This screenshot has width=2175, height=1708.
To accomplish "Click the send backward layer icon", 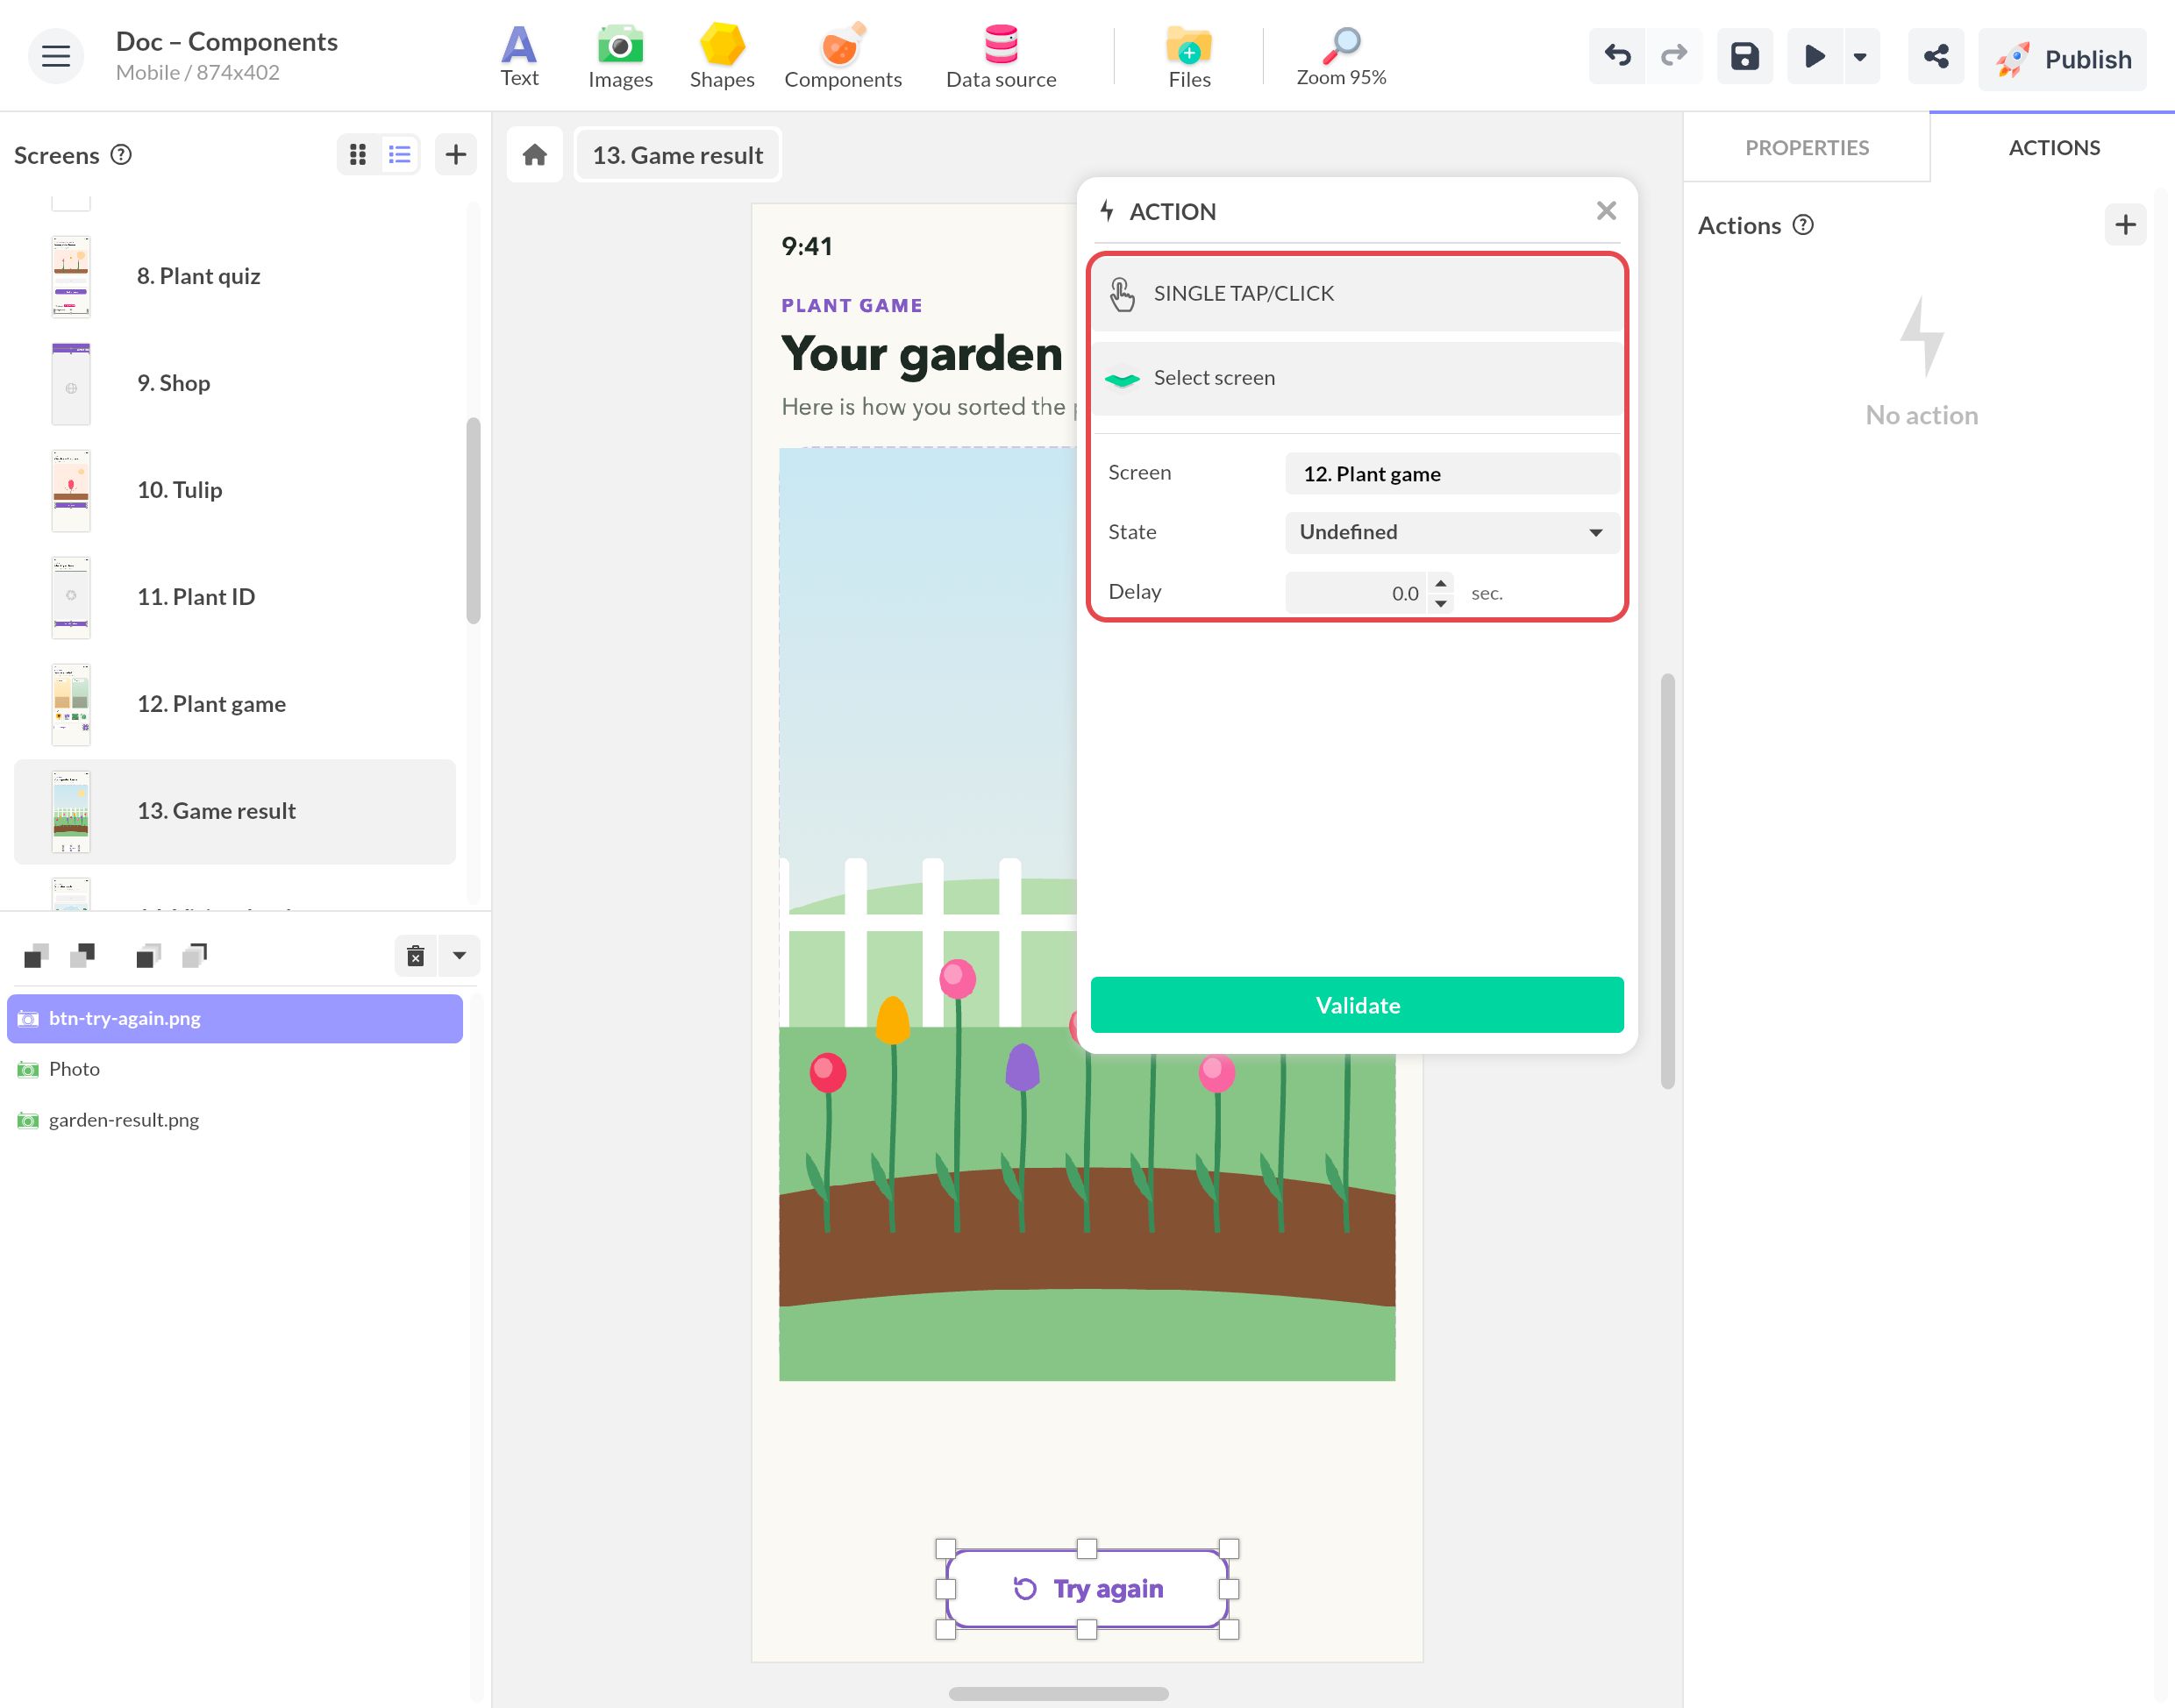I will coord(83,956).
